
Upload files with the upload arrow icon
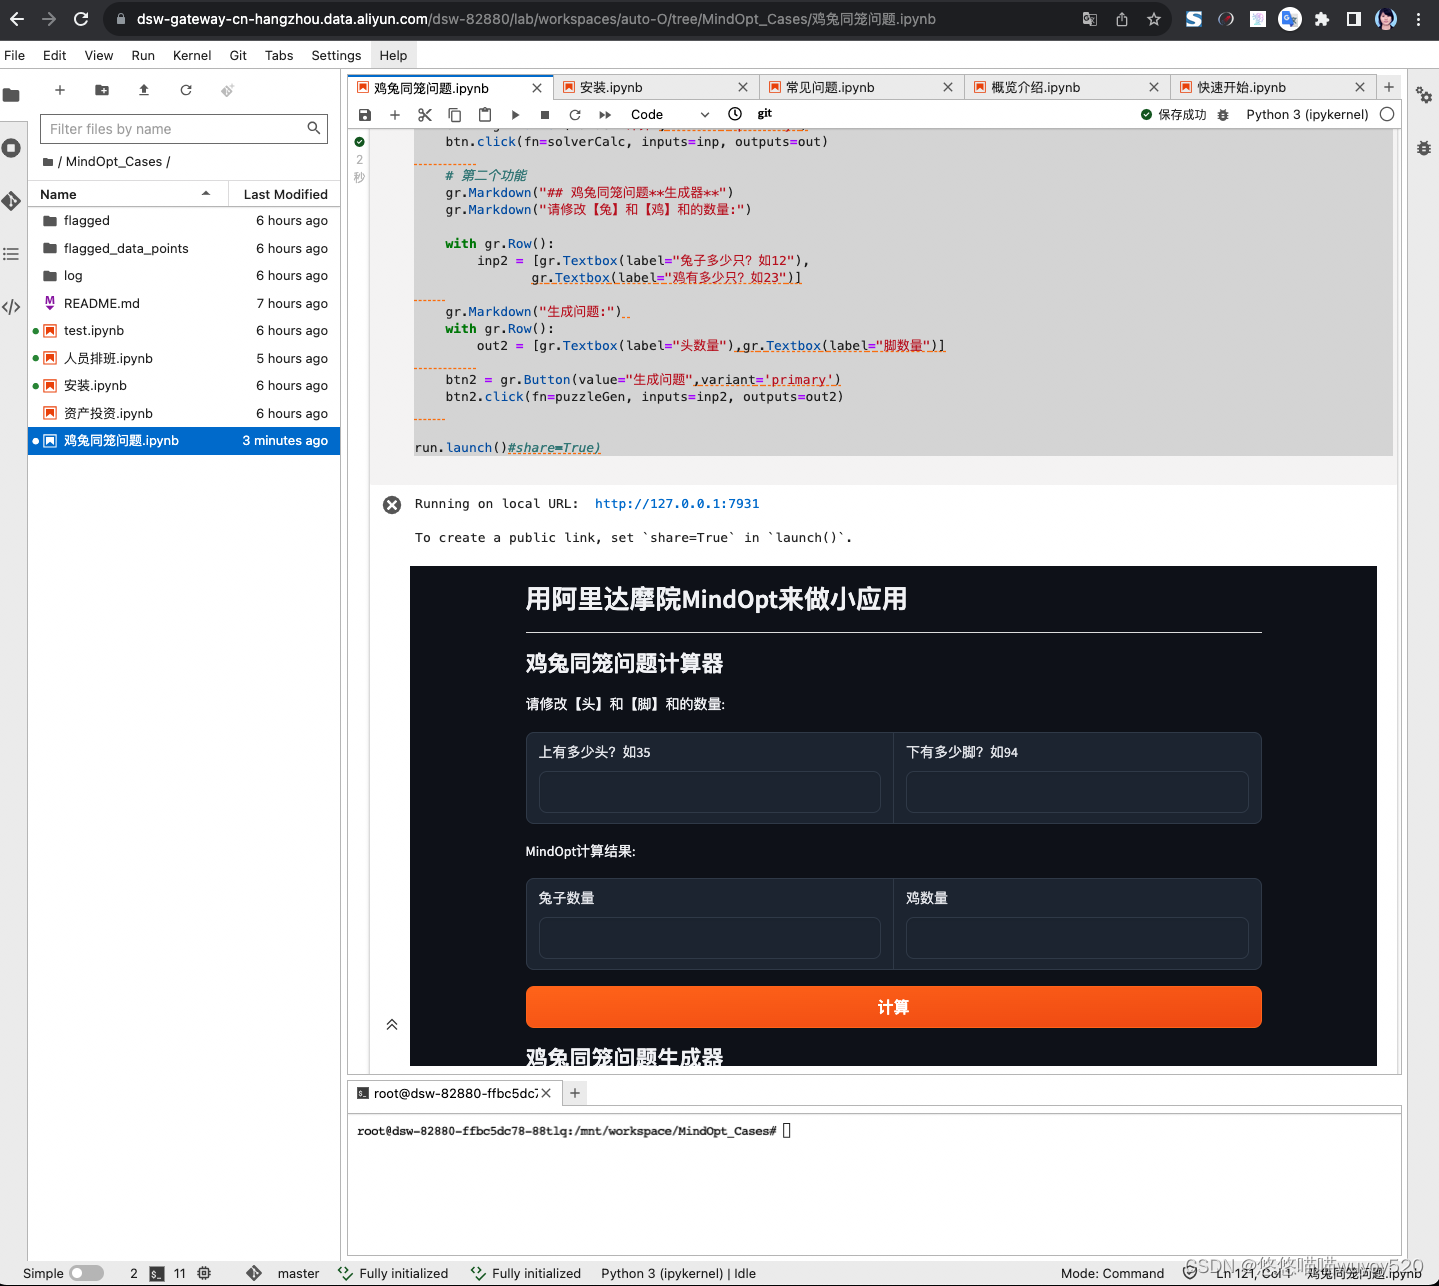pos(144,90)
